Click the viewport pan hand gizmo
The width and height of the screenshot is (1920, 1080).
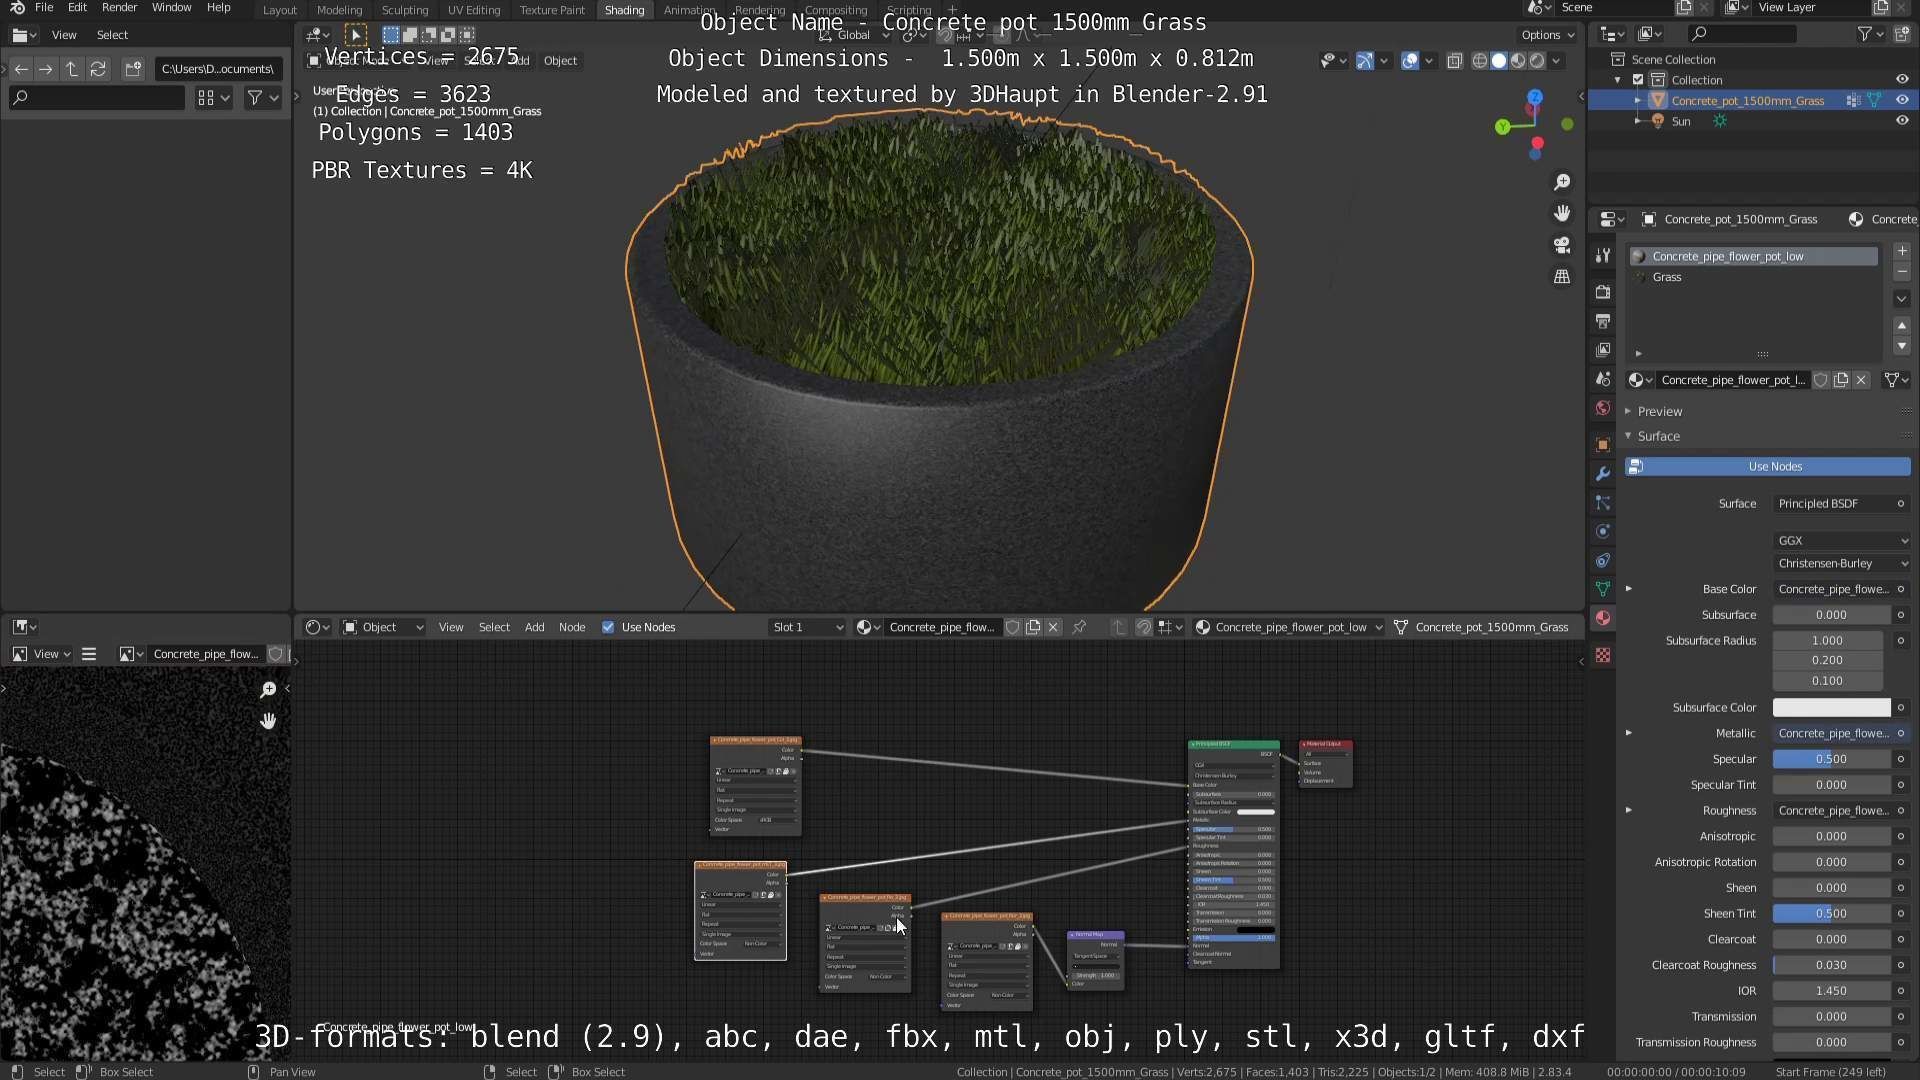pyautogui.click(x=1562, y=213)
